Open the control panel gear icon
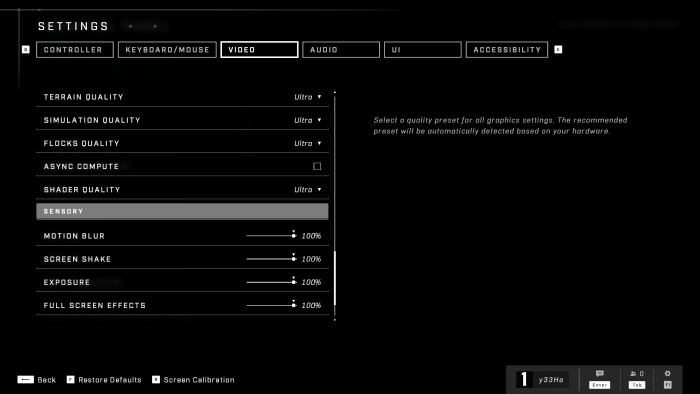The height and width of the screenshot is (394, 700). 667,373
